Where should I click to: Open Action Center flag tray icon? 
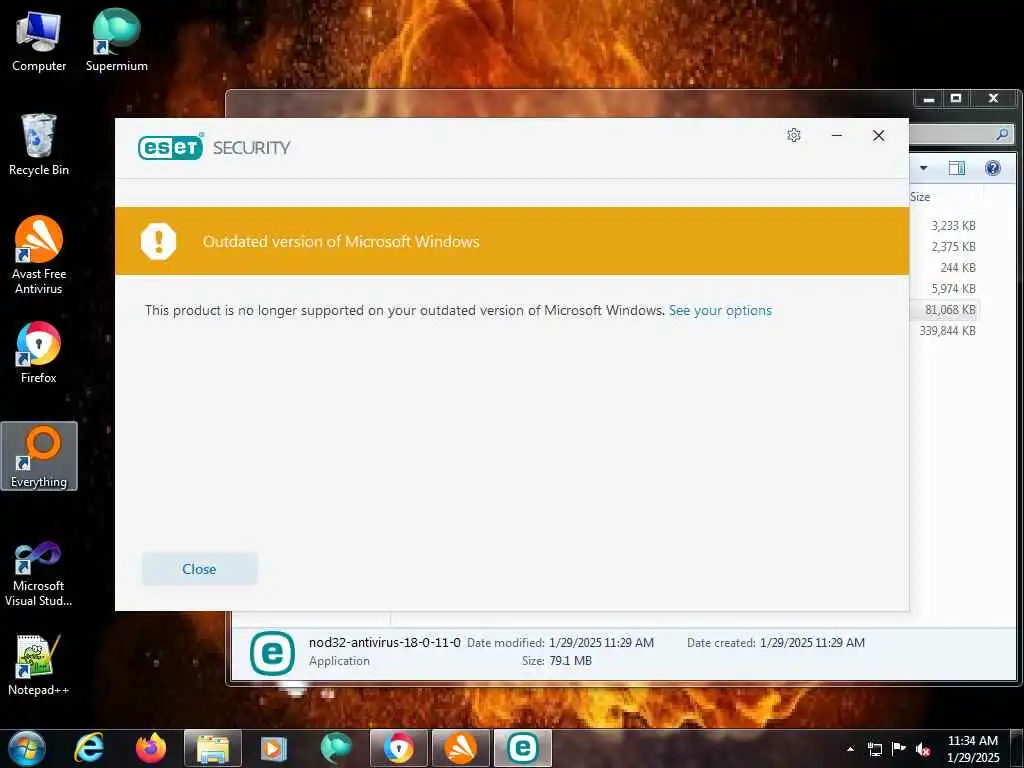899,748
